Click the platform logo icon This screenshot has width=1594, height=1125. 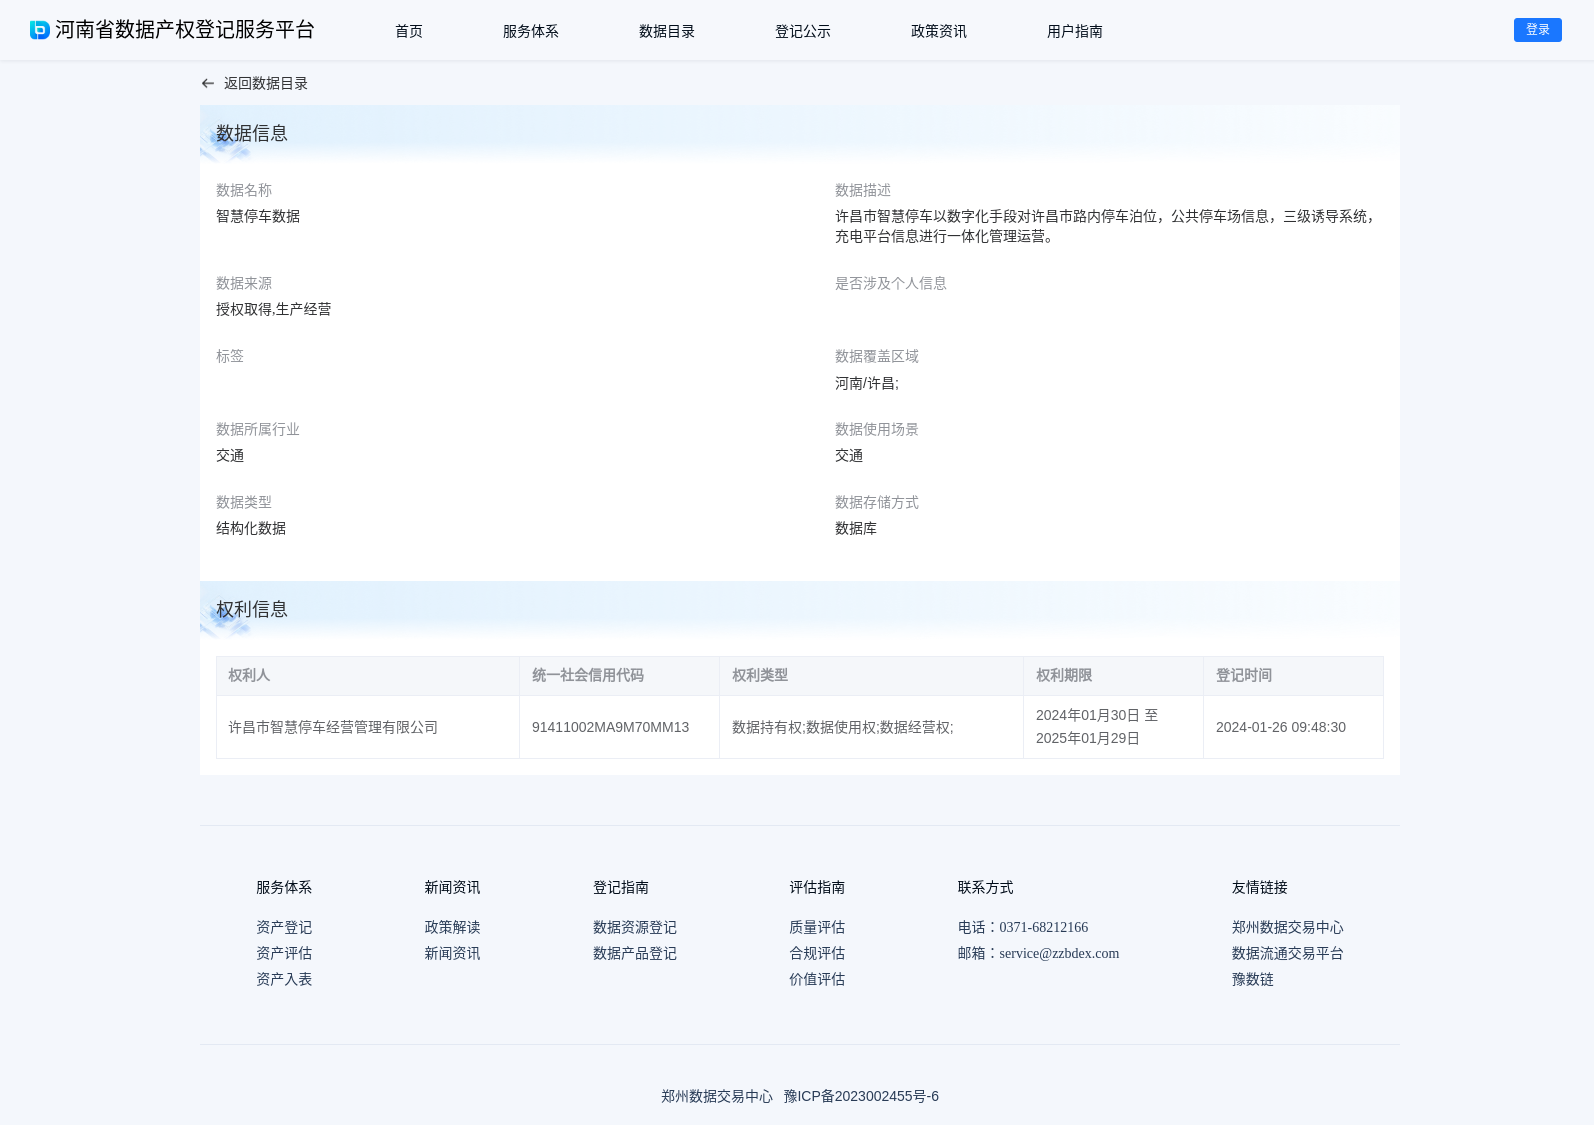click(x=40, y=30)
